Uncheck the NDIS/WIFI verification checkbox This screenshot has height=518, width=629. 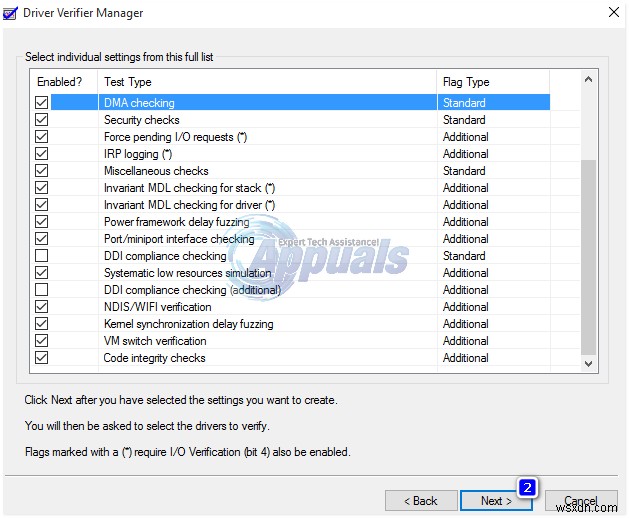pos(41,307)
